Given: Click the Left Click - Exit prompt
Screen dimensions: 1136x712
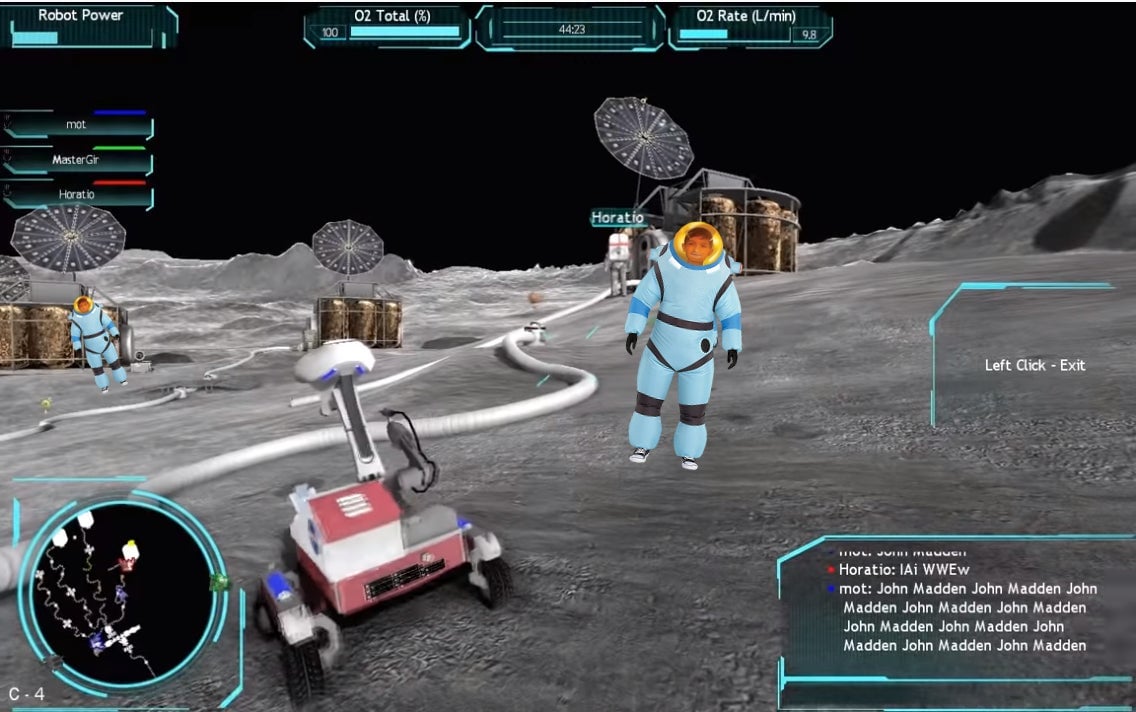Looking at the screenshot, I should coord(1034,365).
